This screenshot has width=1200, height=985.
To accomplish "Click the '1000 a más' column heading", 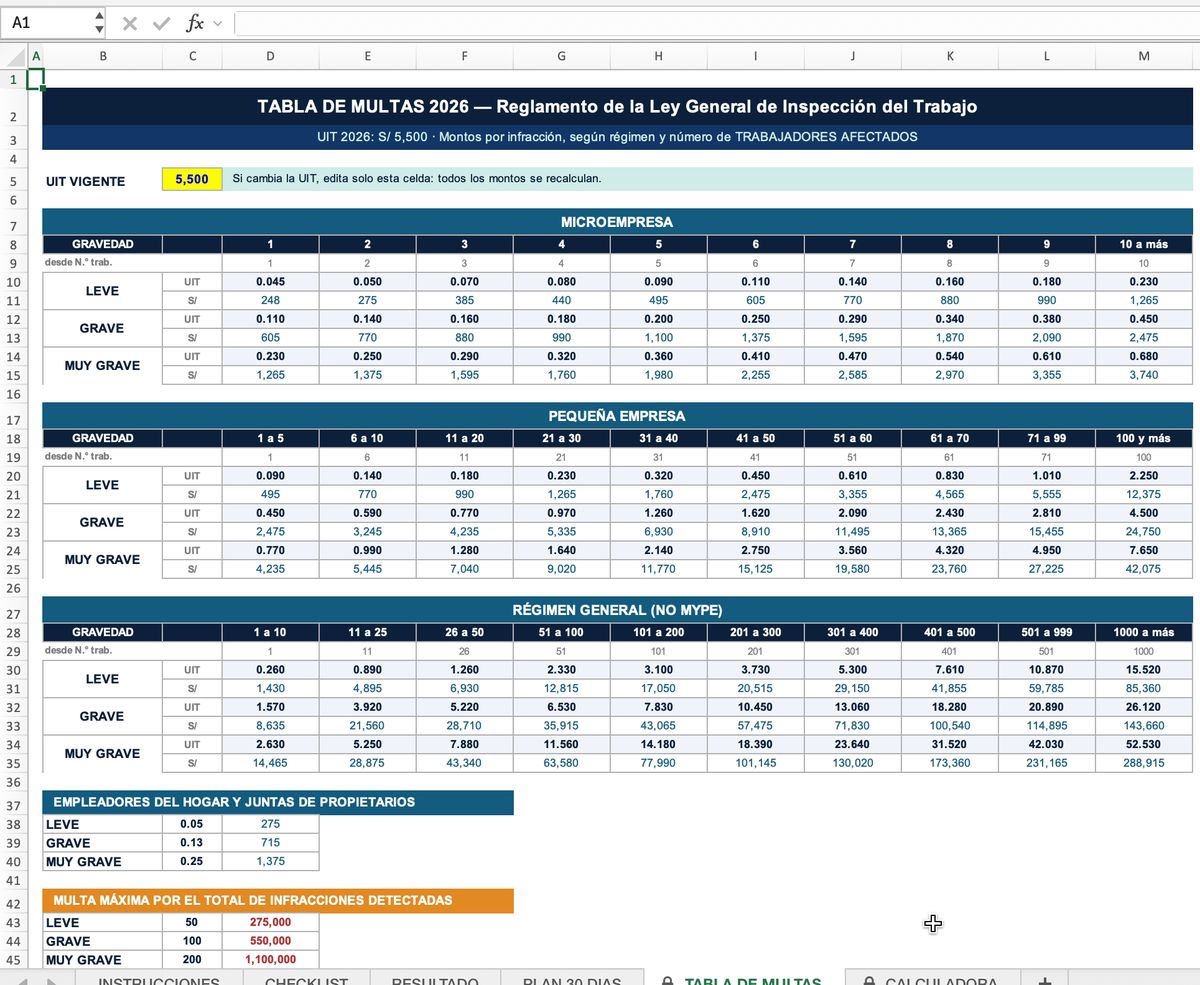I will point(1144,632).
